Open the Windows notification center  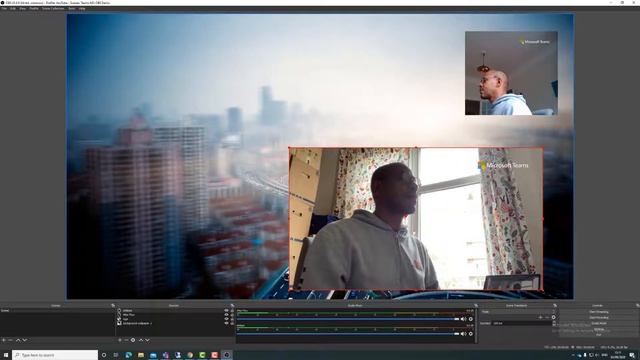pyautogui.click(x=632, y=355)
